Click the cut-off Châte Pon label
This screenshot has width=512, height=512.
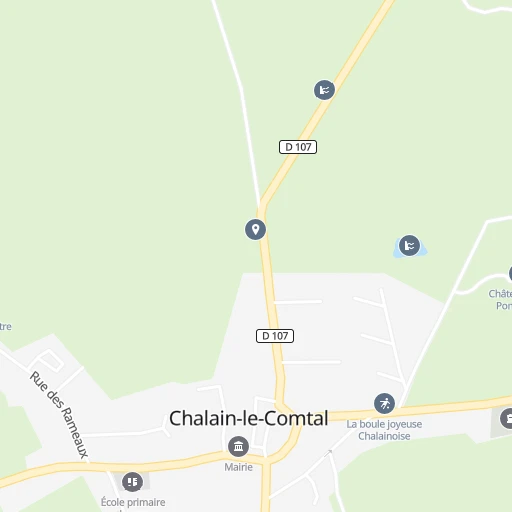[500, 300]
